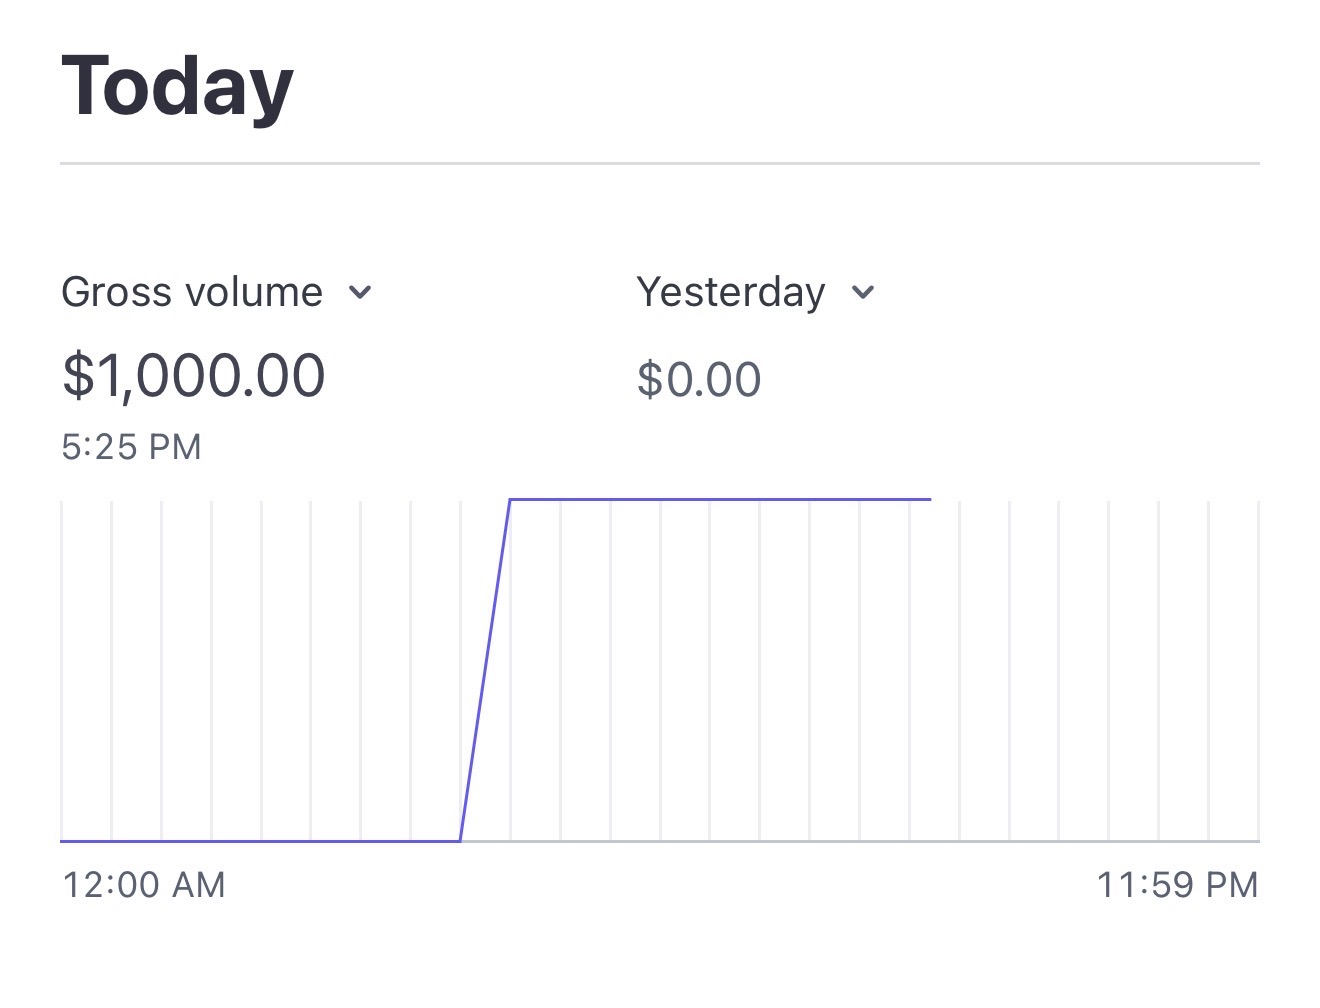Screen dimensions: 1320x1008
Task: Click the rightmost vertical gridline of chart
Action: 1258,670
